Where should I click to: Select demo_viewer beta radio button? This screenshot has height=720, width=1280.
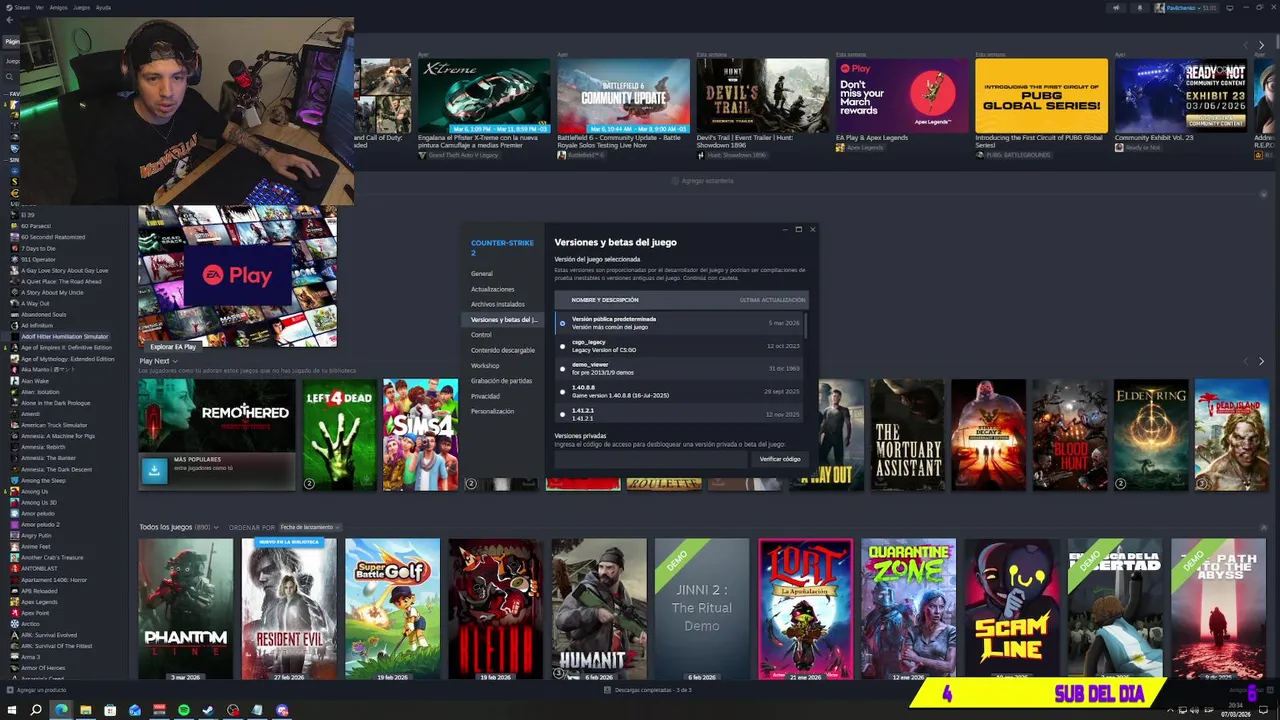pos(562,368)
